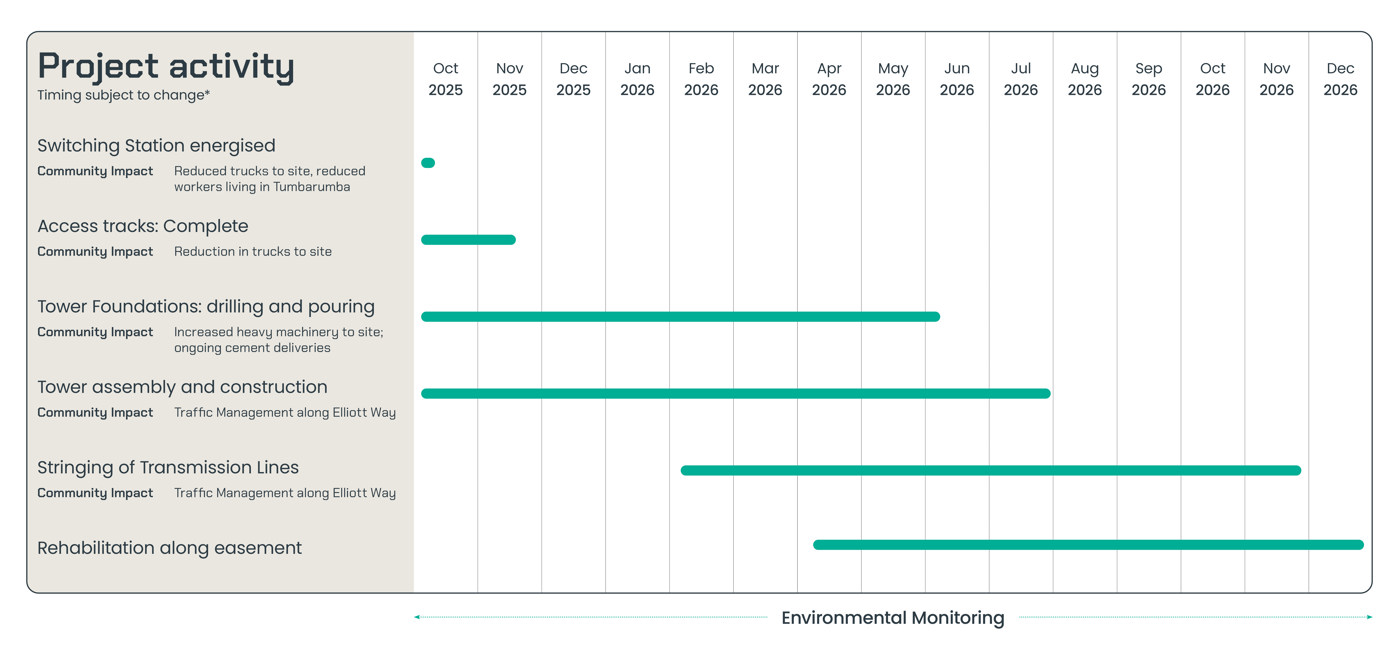Select the Jul 2026 column header
This screenshot has width=1399, height=656.
pos(1021,79)
